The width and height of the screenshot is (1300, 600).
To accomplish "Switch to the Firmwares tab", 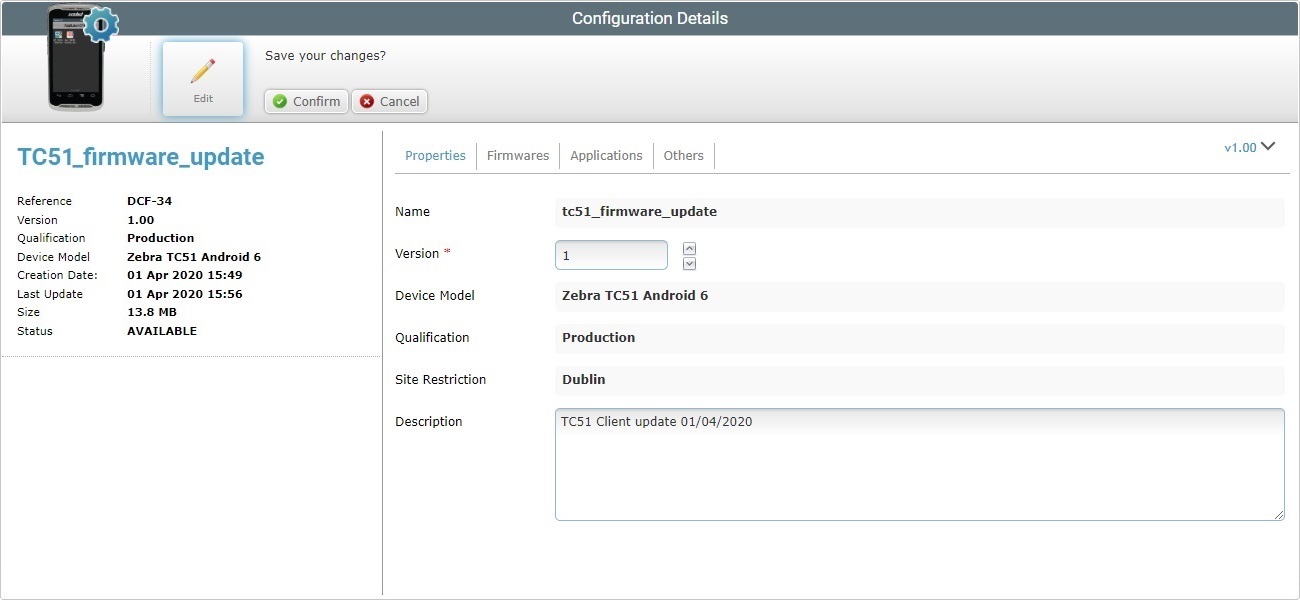I will 517,155.
